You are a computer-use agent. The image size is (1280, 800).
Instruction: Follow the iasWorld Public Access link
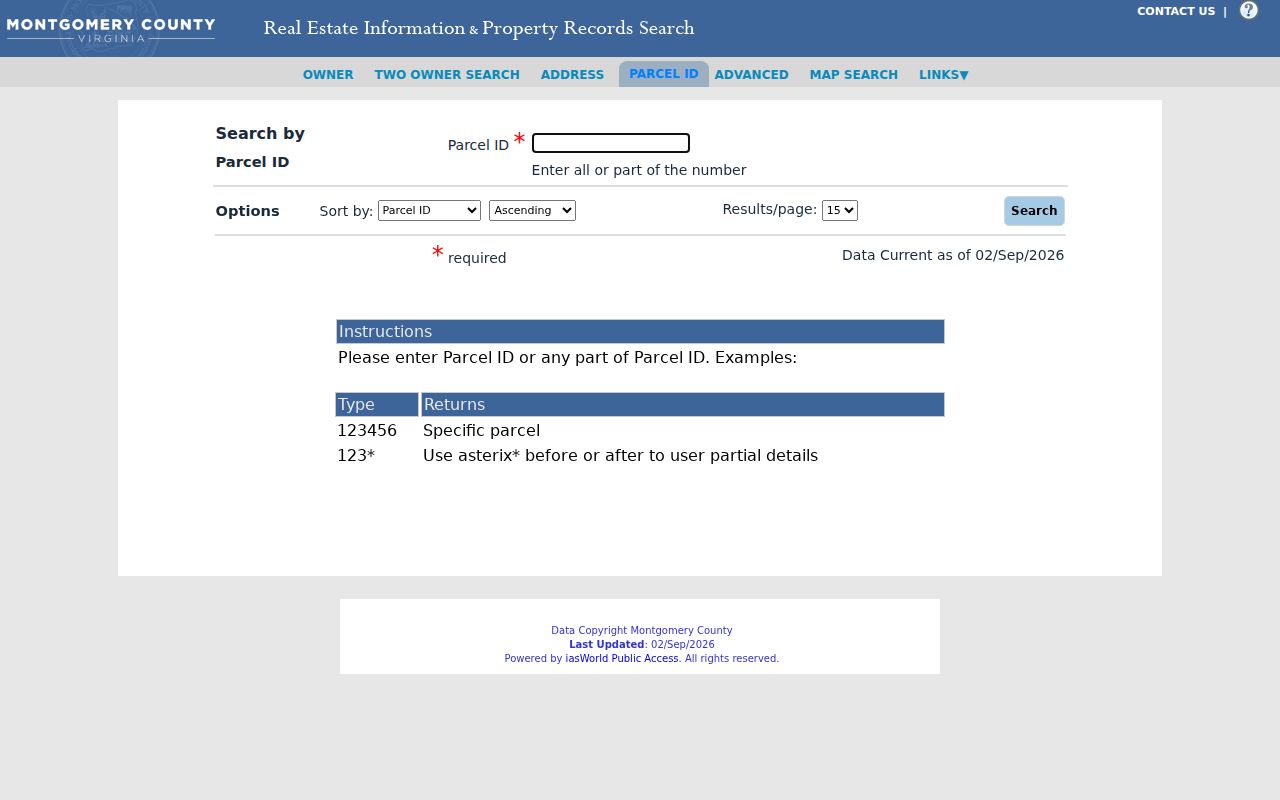(x=622, y=659)
